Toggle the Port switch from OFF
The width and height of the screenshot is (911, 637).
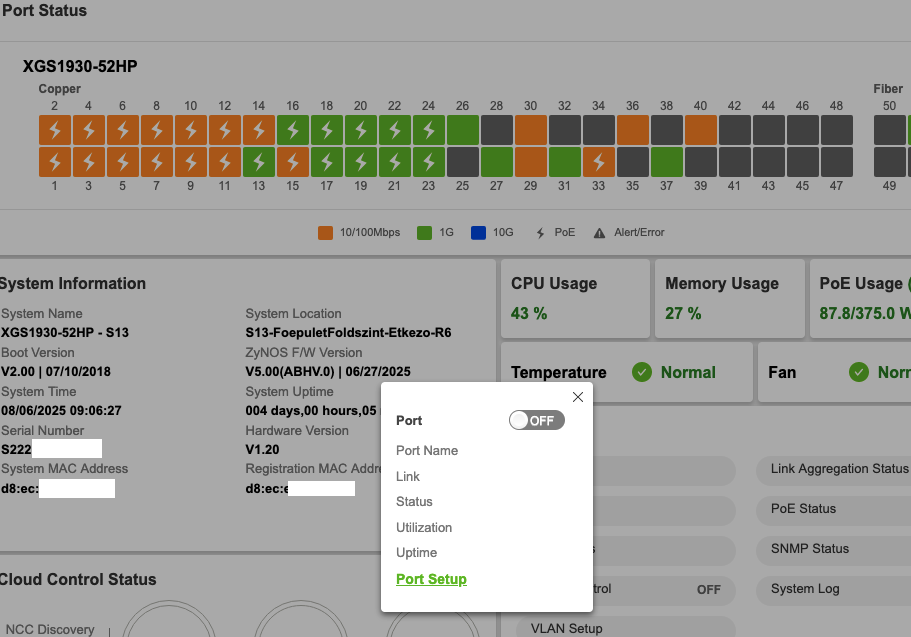536,420
